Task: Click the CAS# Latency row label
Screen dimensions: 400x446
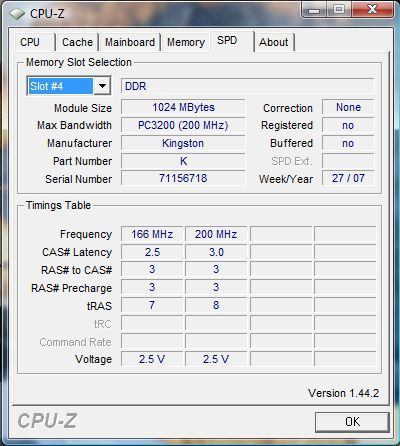Action: point(77,252)
